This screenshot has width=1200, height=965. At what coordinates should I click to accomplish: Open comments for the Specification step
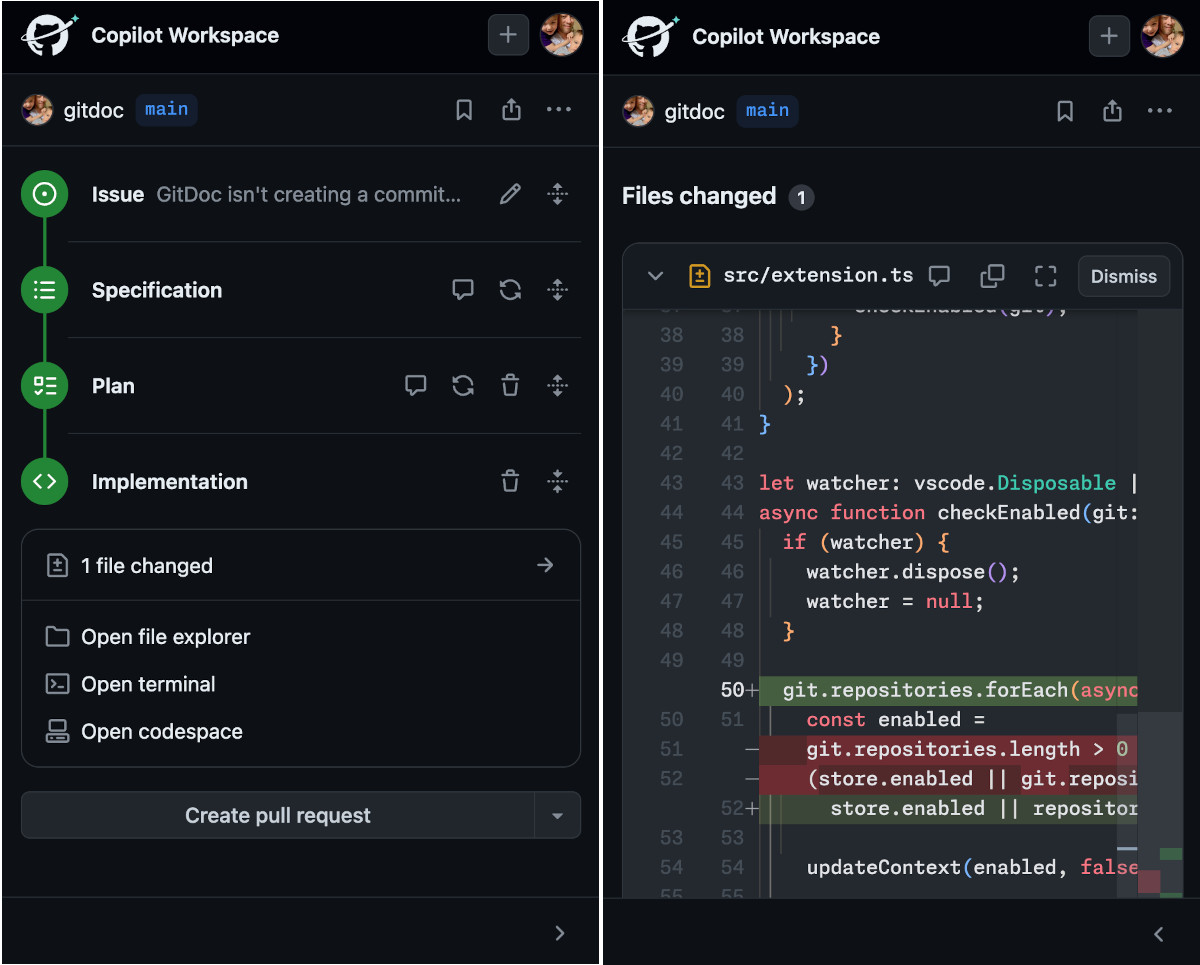[x=463, y=290]
